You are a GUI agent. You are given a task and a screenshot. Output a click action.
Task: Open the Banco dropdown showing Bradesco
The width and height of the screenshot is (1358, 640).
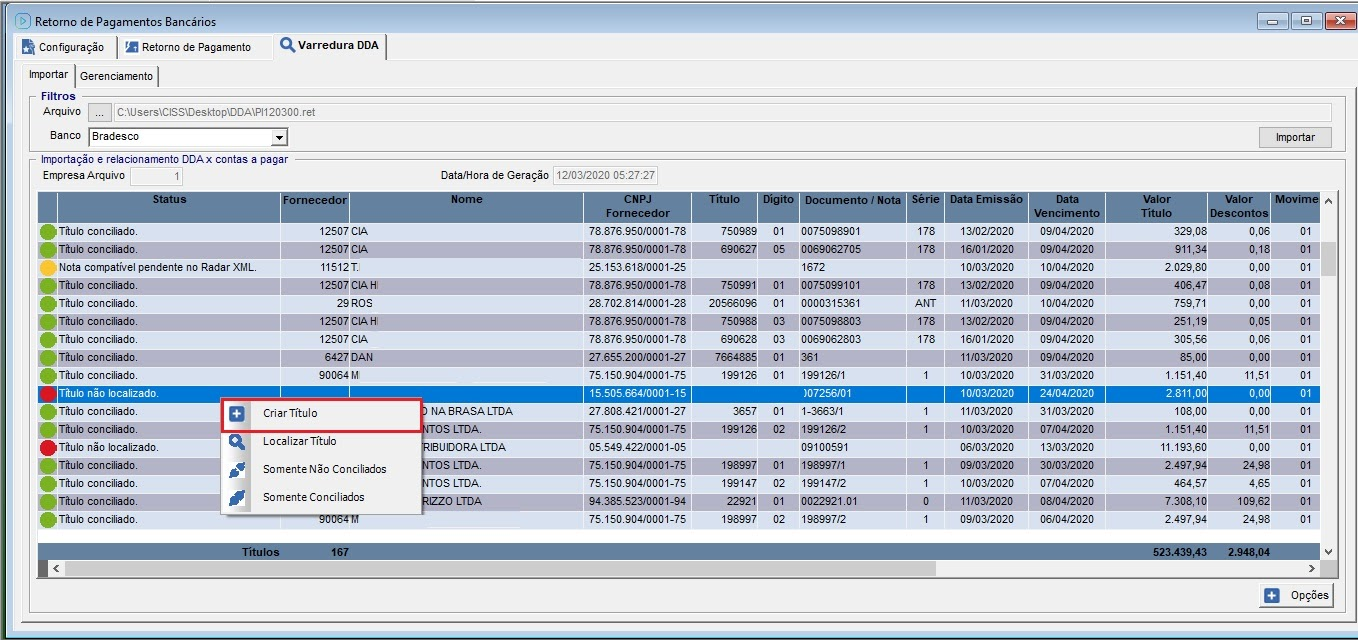pyautogui.click(x=280, y=137)
